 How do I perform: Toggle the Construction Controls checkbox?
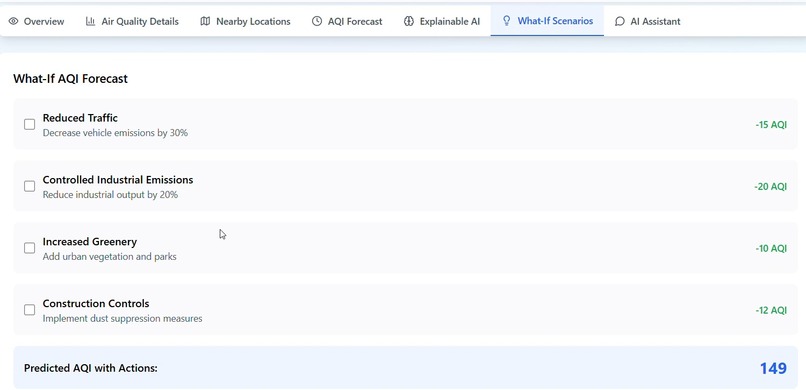coord(30,310)
